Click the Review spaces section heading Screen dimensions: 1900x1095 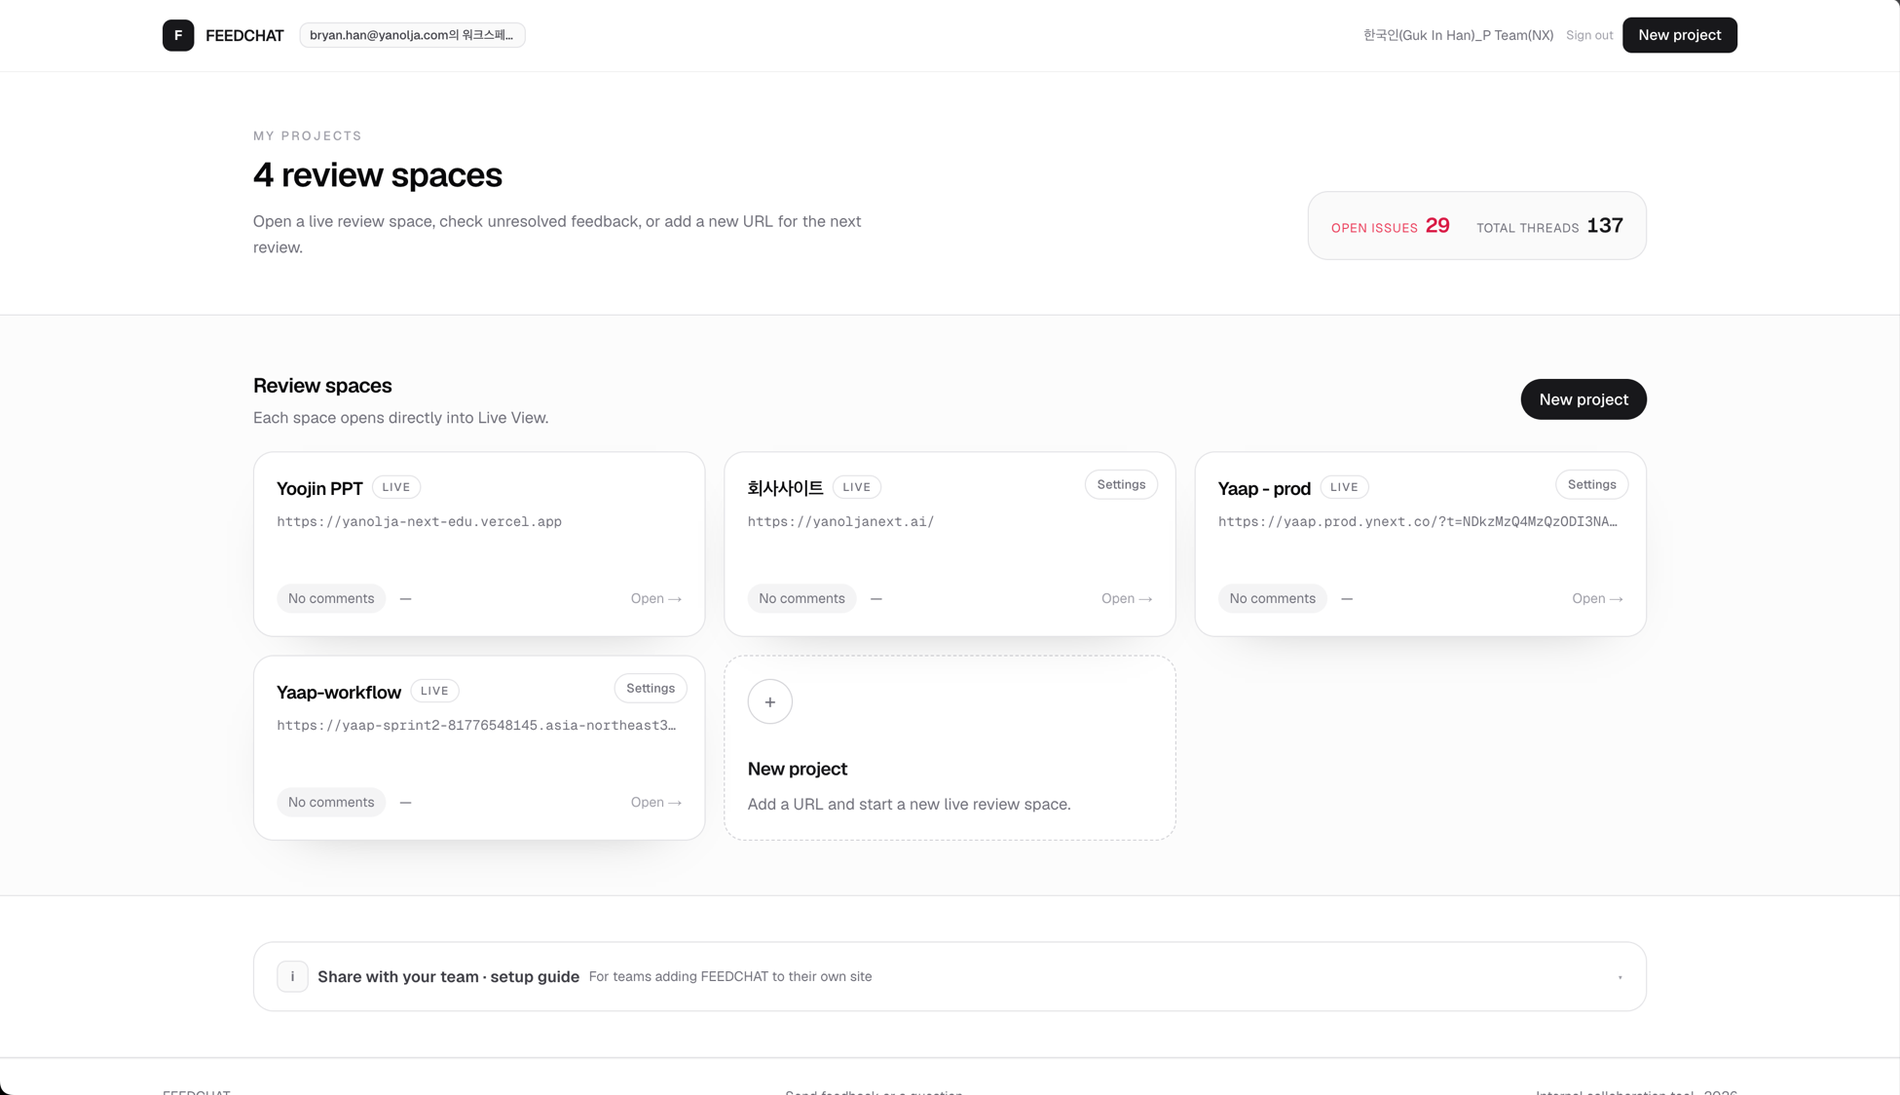[x=322, y=386]
